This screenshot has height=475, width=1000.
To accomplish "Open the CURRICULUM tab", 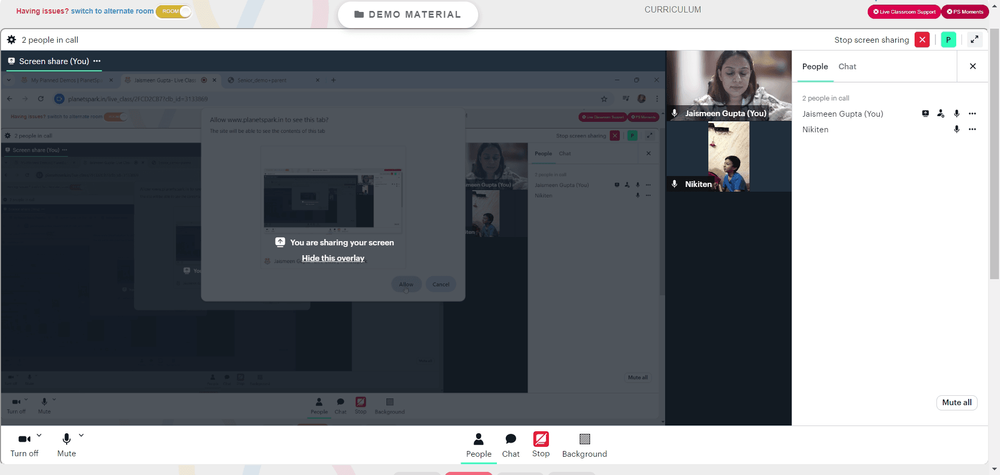I will 673,10.
